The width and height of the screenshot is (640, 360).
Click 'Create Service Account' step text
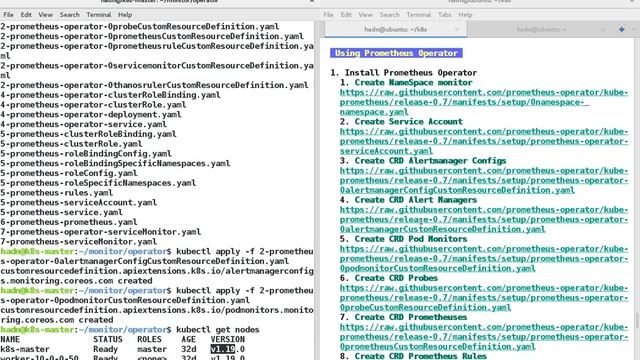coord(408,122)
